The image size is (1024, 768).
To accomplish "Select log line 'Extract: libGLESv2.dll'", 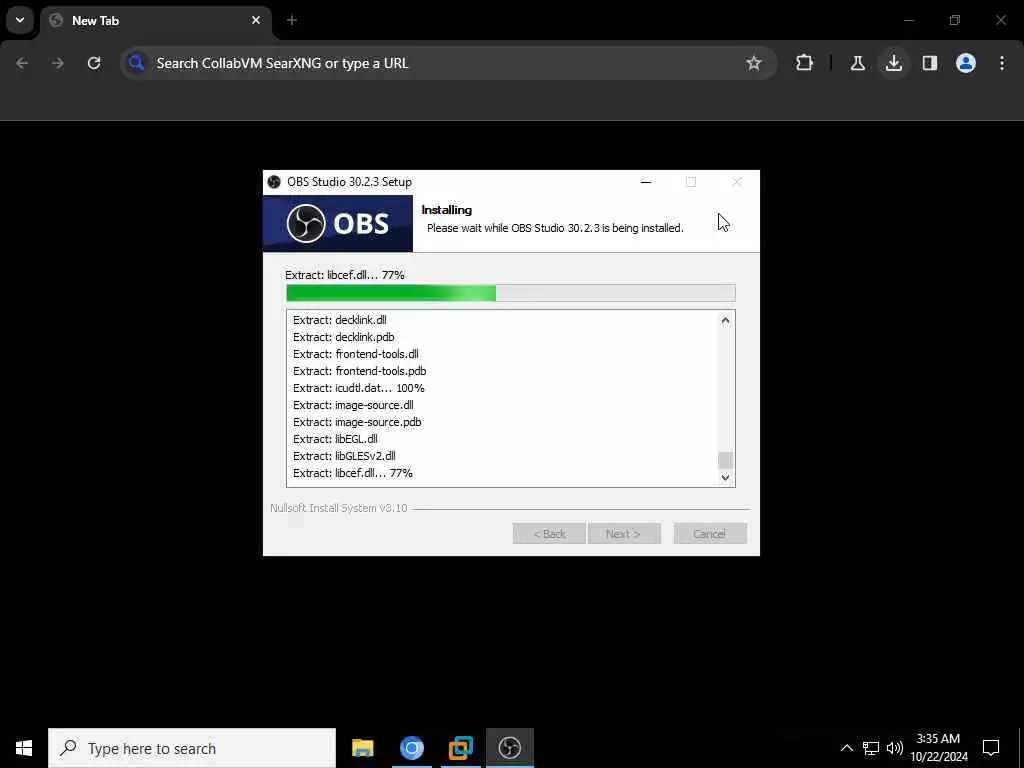I will click(x=344, y=456).
